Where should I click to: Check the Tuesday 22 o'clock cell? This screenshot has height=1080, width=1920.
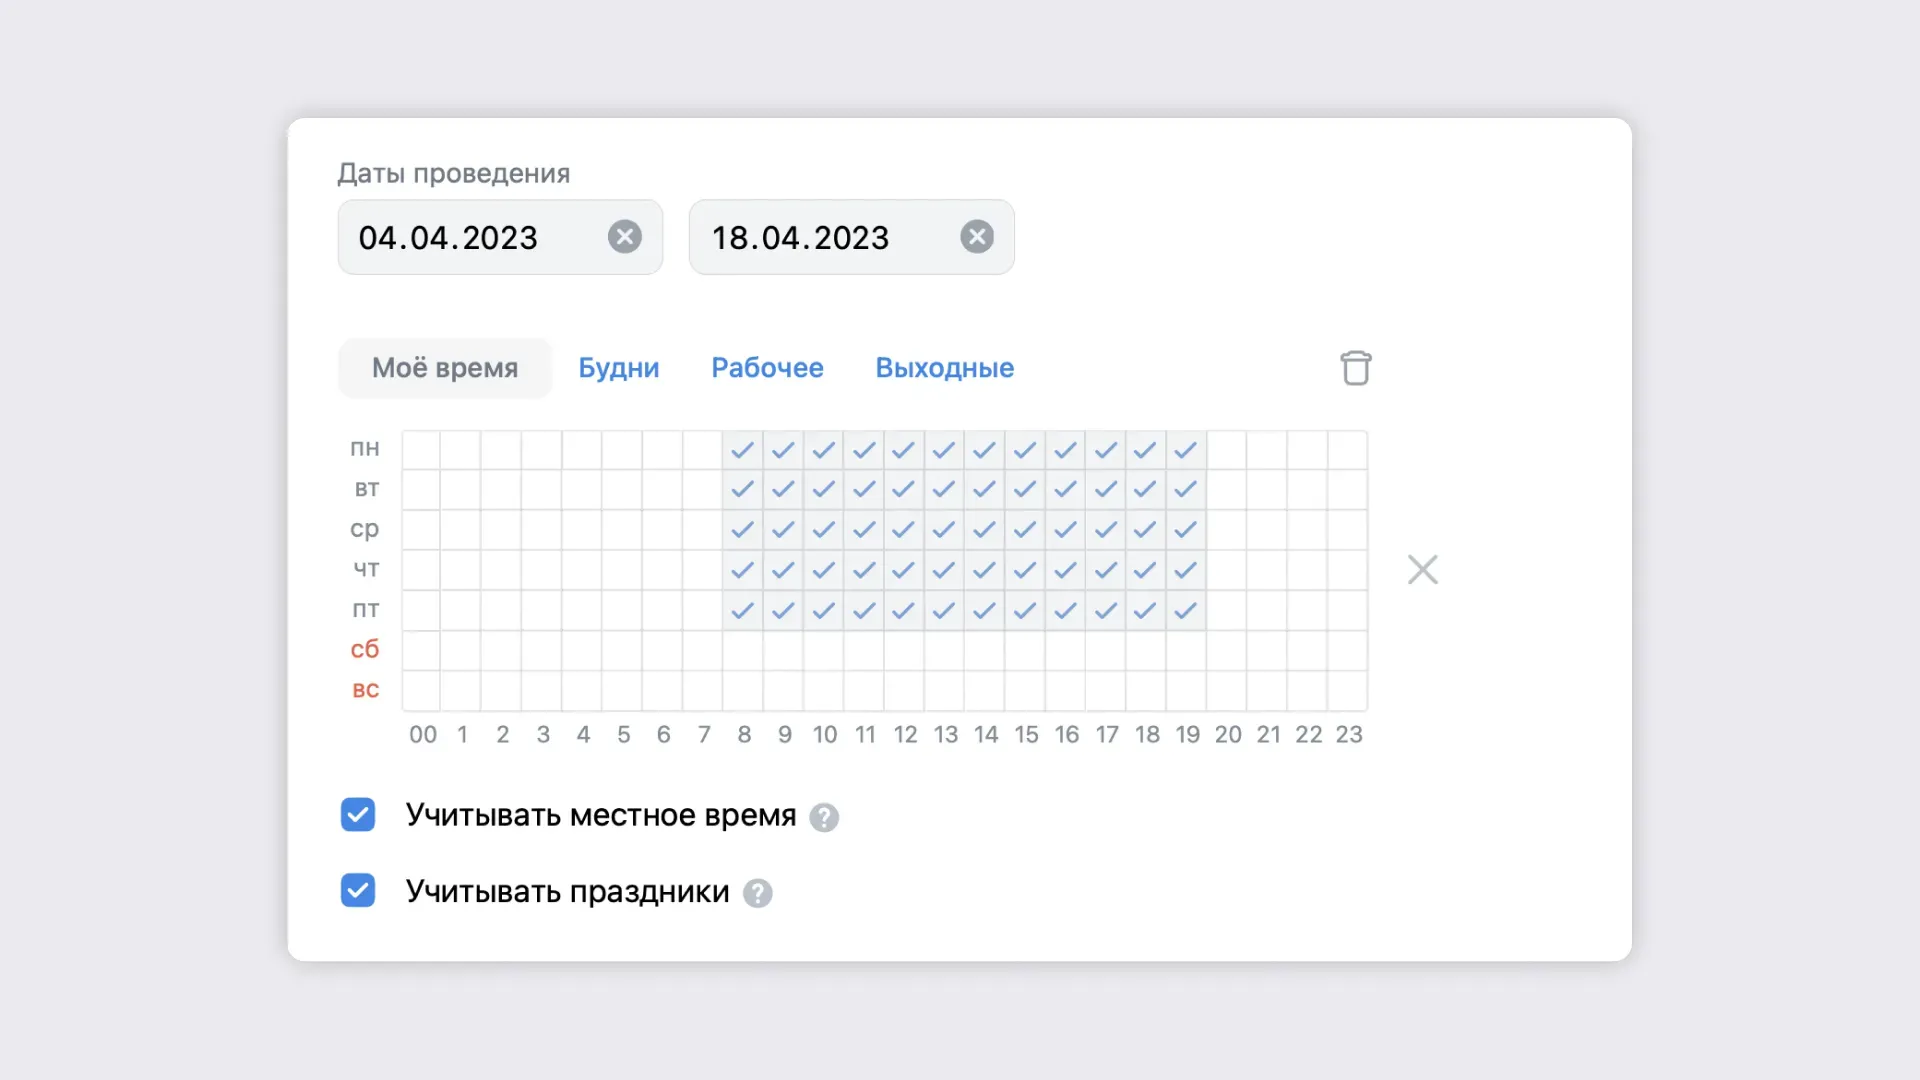point(1307,490)
